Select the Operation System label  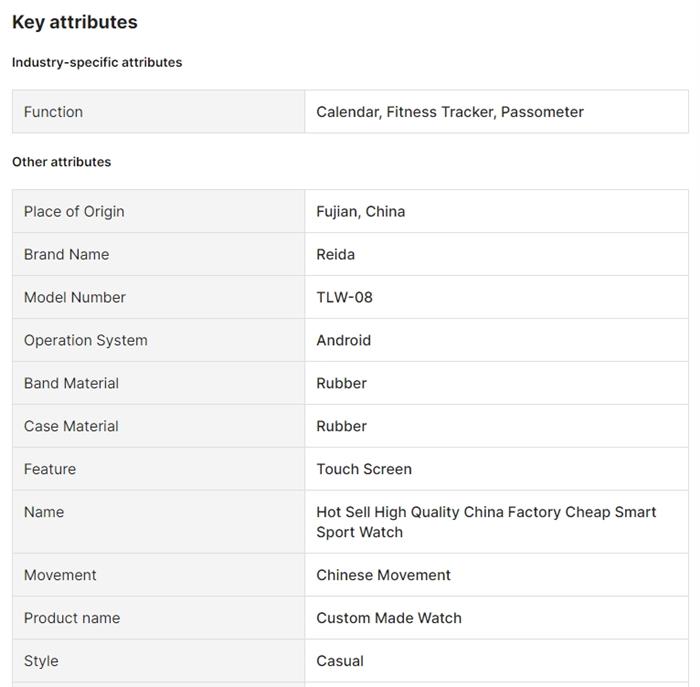(85, 340)
